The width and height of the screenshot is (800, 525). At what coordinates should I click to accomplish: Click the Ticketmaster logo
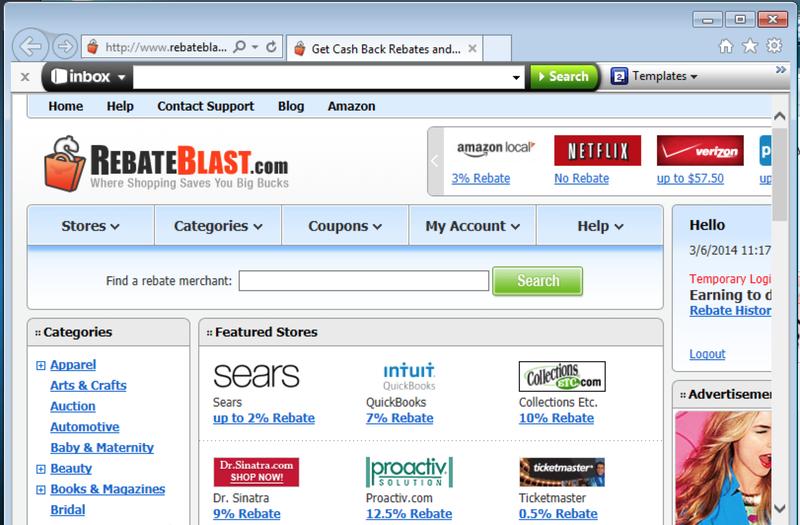[562, 472]
